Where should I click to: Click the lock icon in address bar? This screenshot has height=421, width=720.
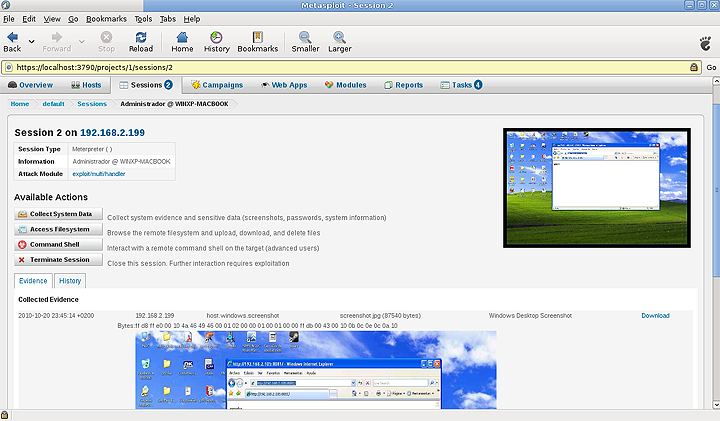[693, 67]
